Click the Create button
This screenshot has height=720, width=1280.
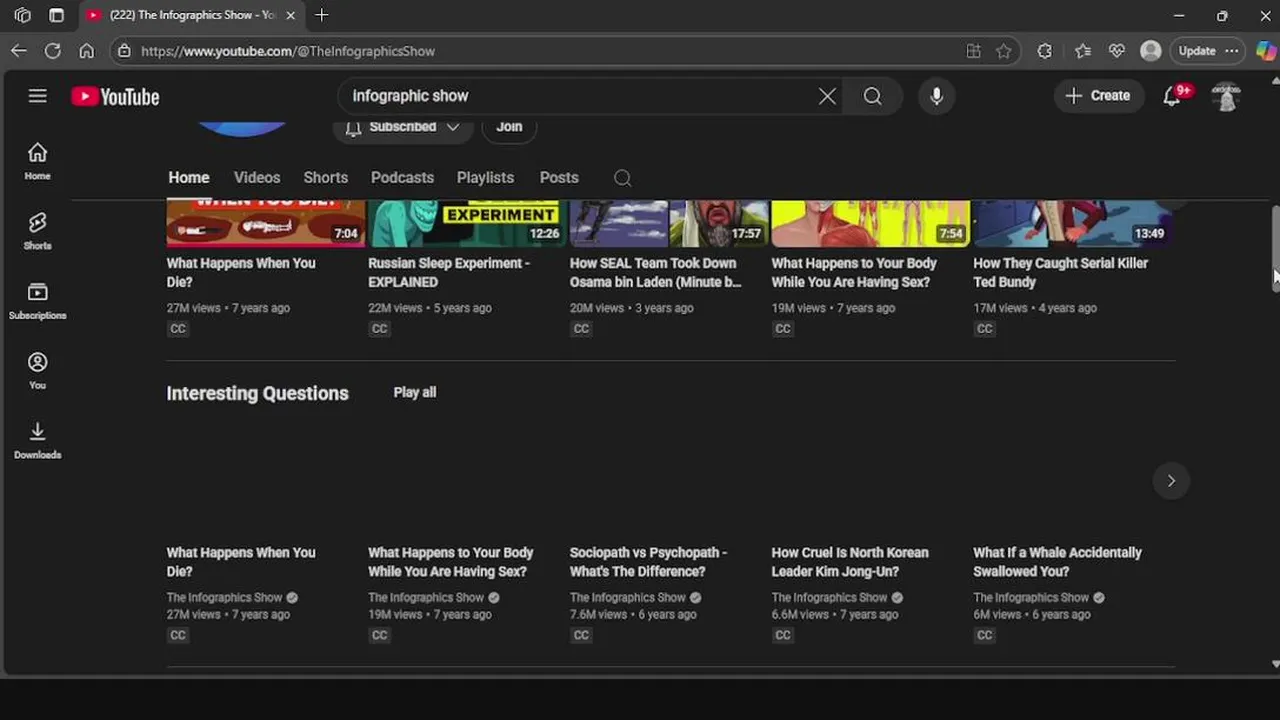point(1098,96)
